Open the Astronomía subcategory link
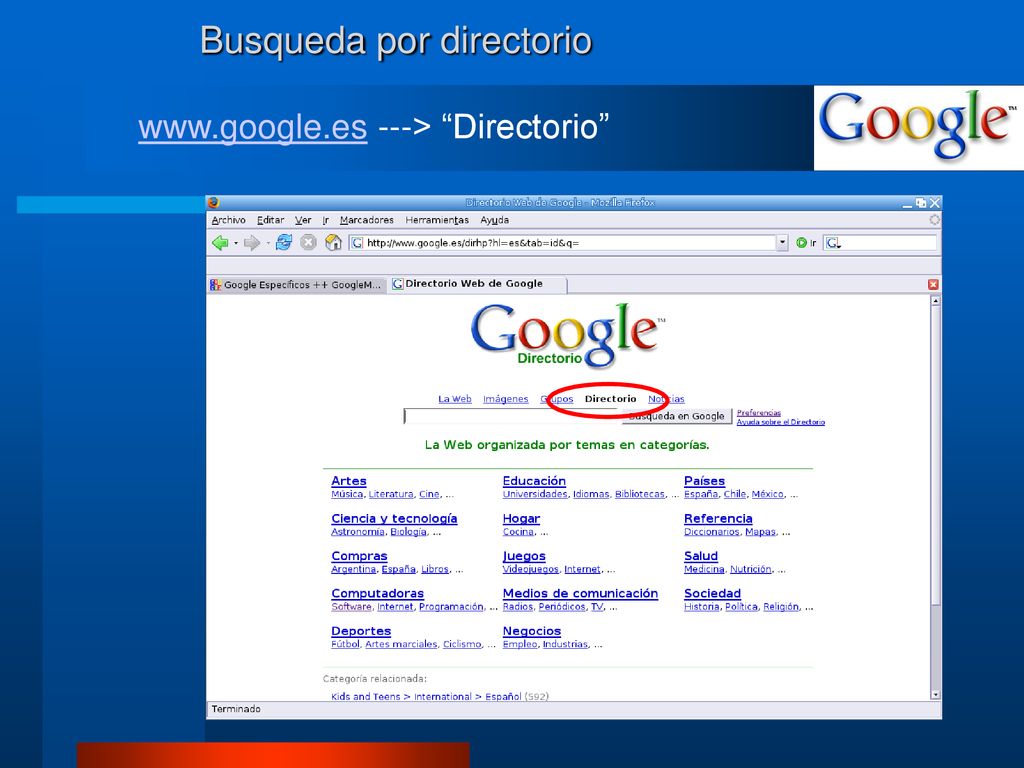 coord(358,532)
